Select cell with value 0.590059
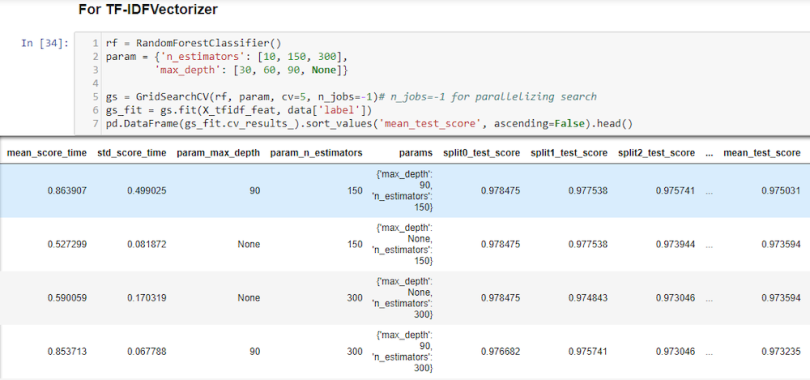 click(68, 298)
